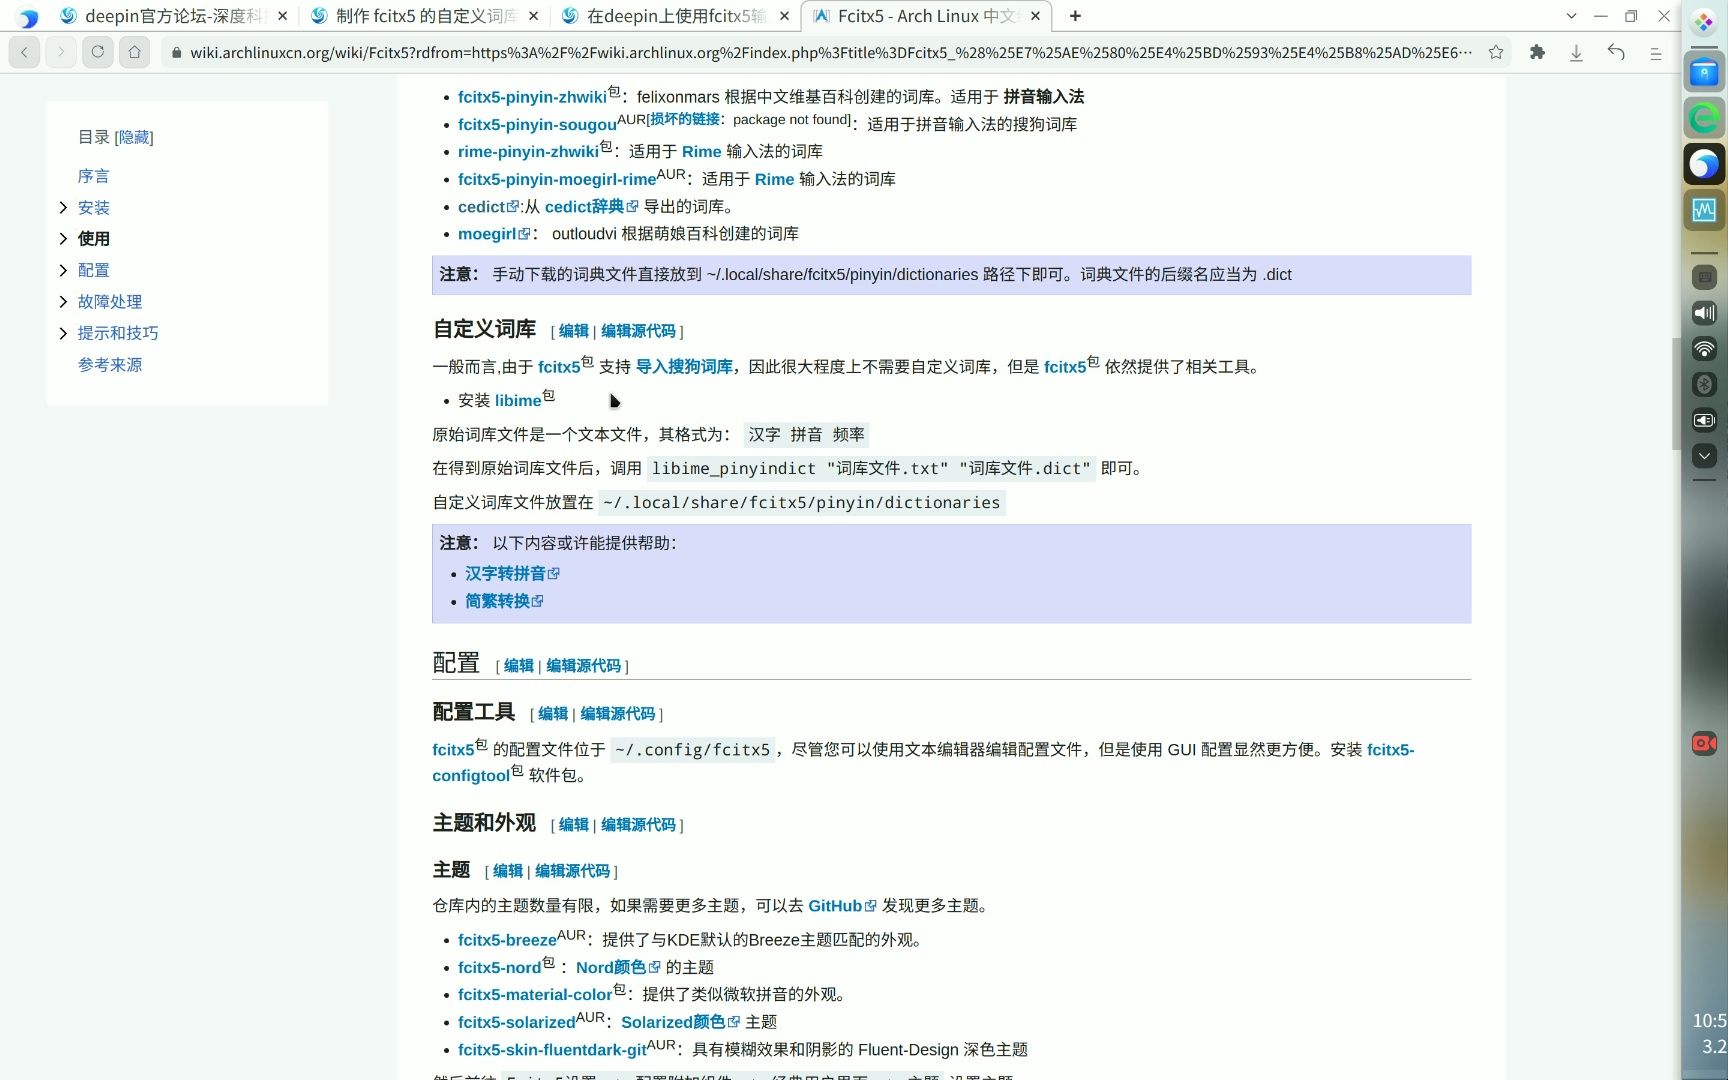
Task: Open the GitHub themes link
Action: 841,906
